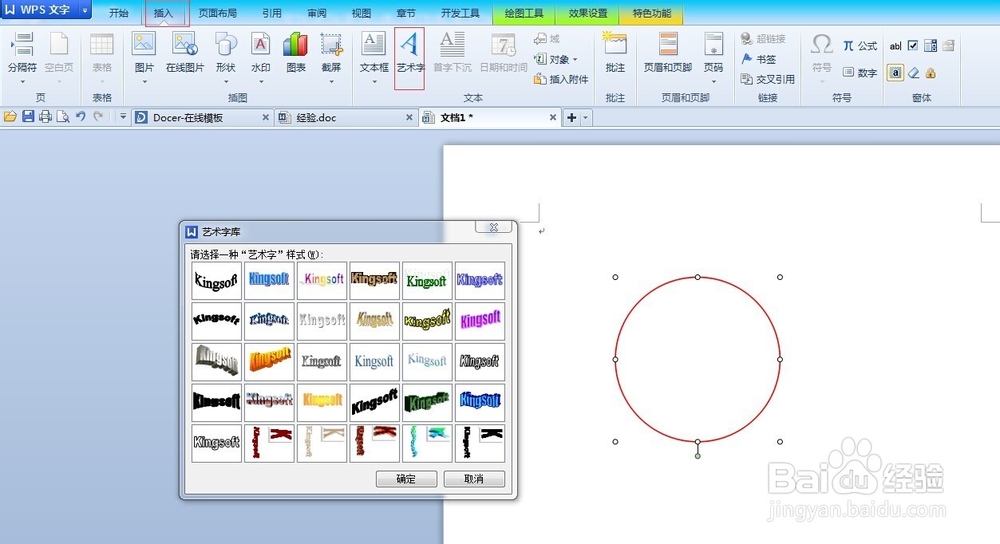
Task: Click 交叉引用 cross reference
Action: pos(767,79)
